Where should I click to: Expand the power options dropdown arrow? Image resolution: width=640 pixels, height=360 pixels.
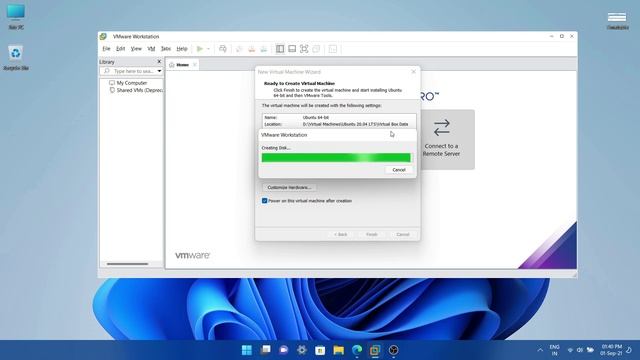(208, 49)
